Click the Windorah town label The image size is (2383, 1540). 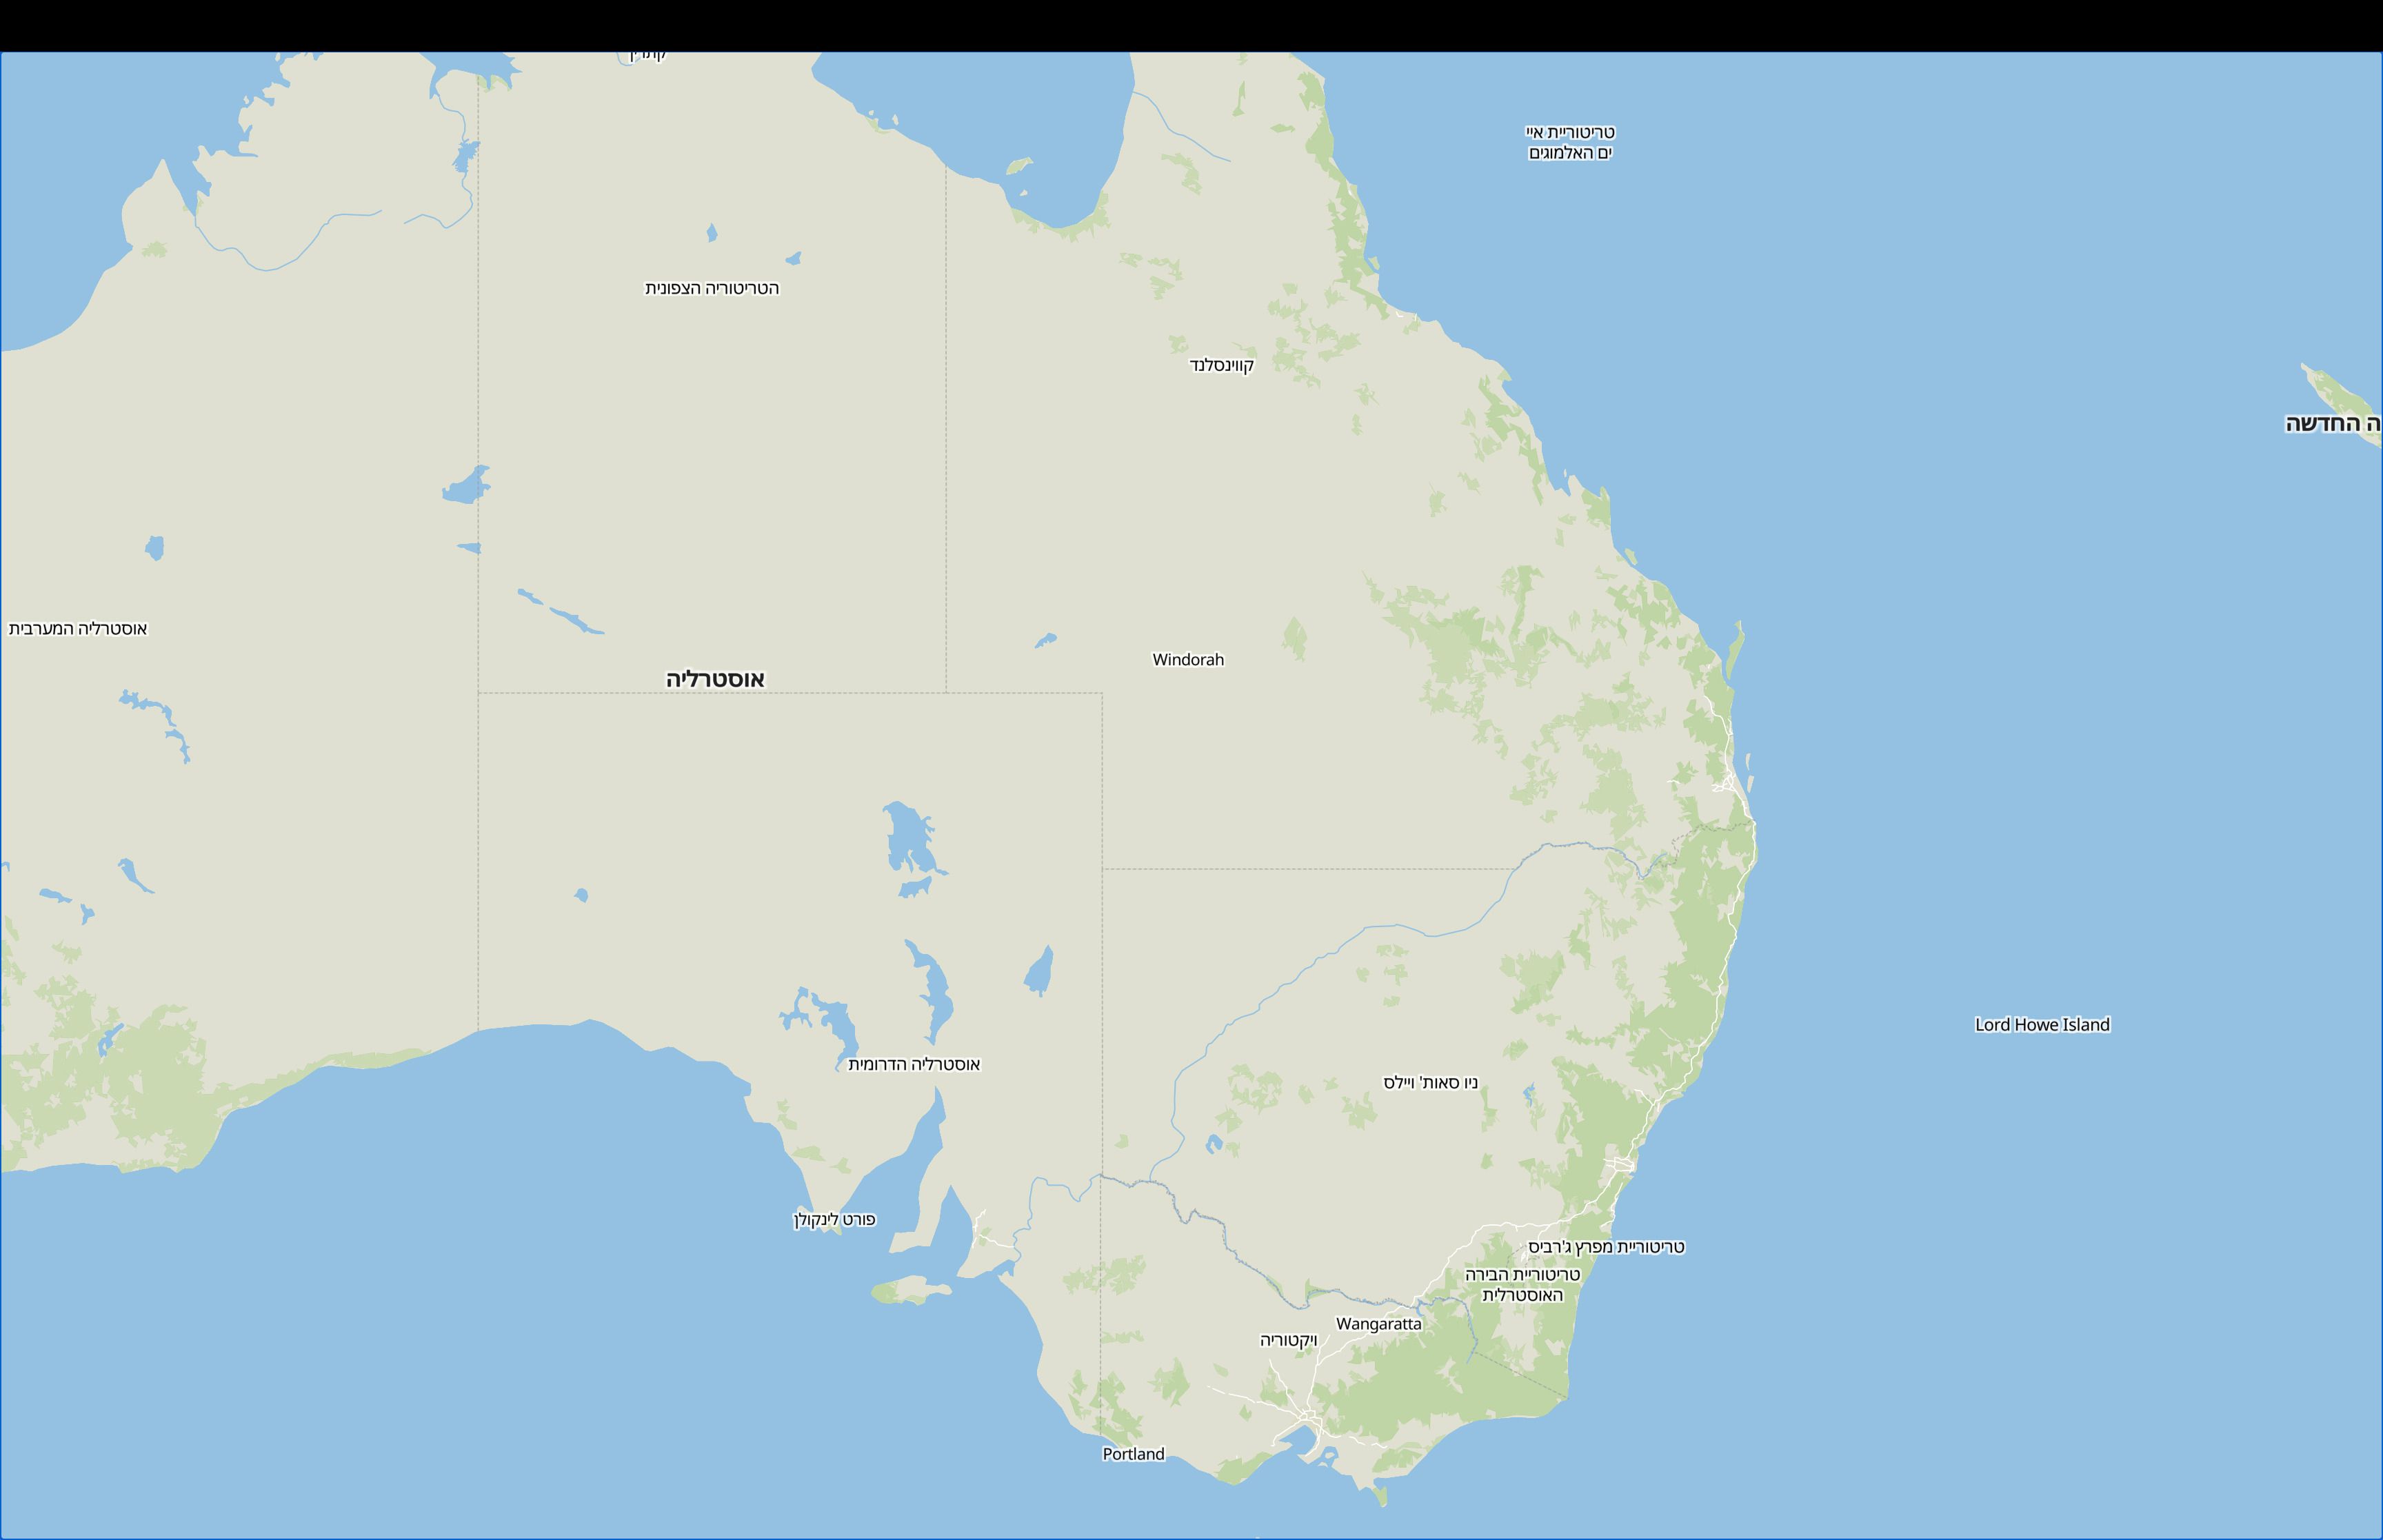(x=1187, y=660)
